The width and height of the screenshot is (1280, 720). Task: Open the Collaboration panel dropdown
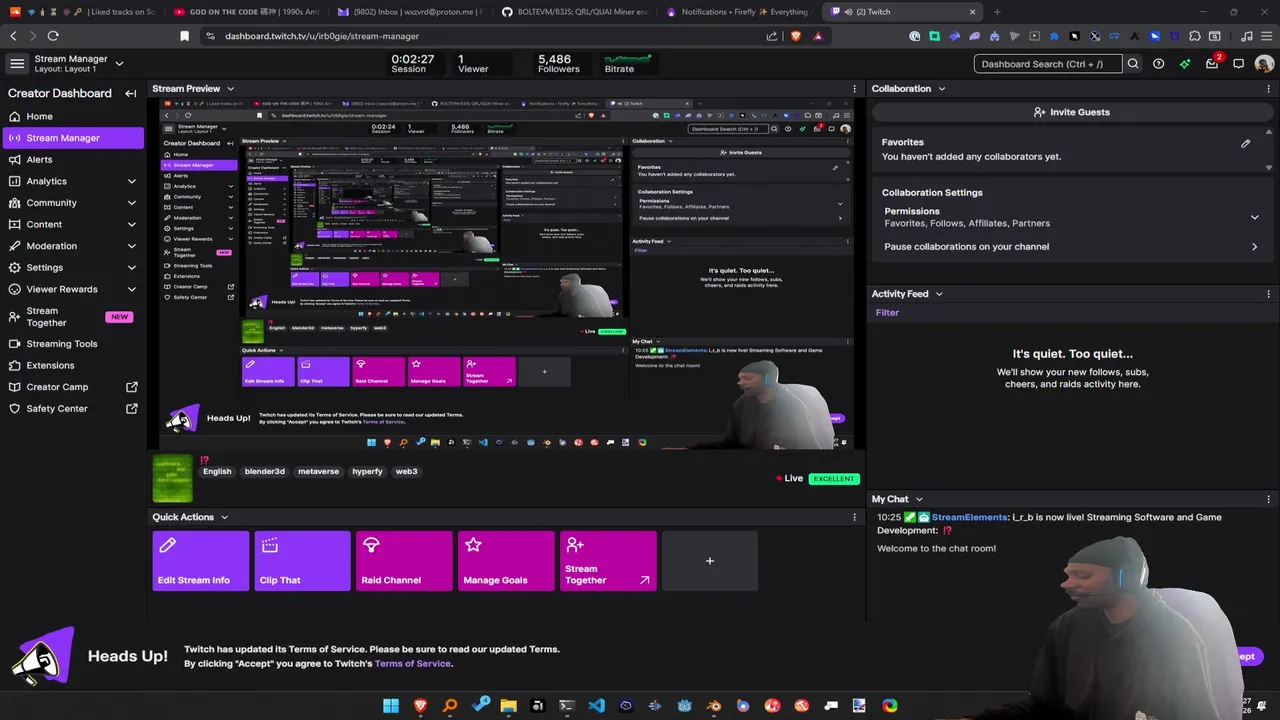(941, 89)
